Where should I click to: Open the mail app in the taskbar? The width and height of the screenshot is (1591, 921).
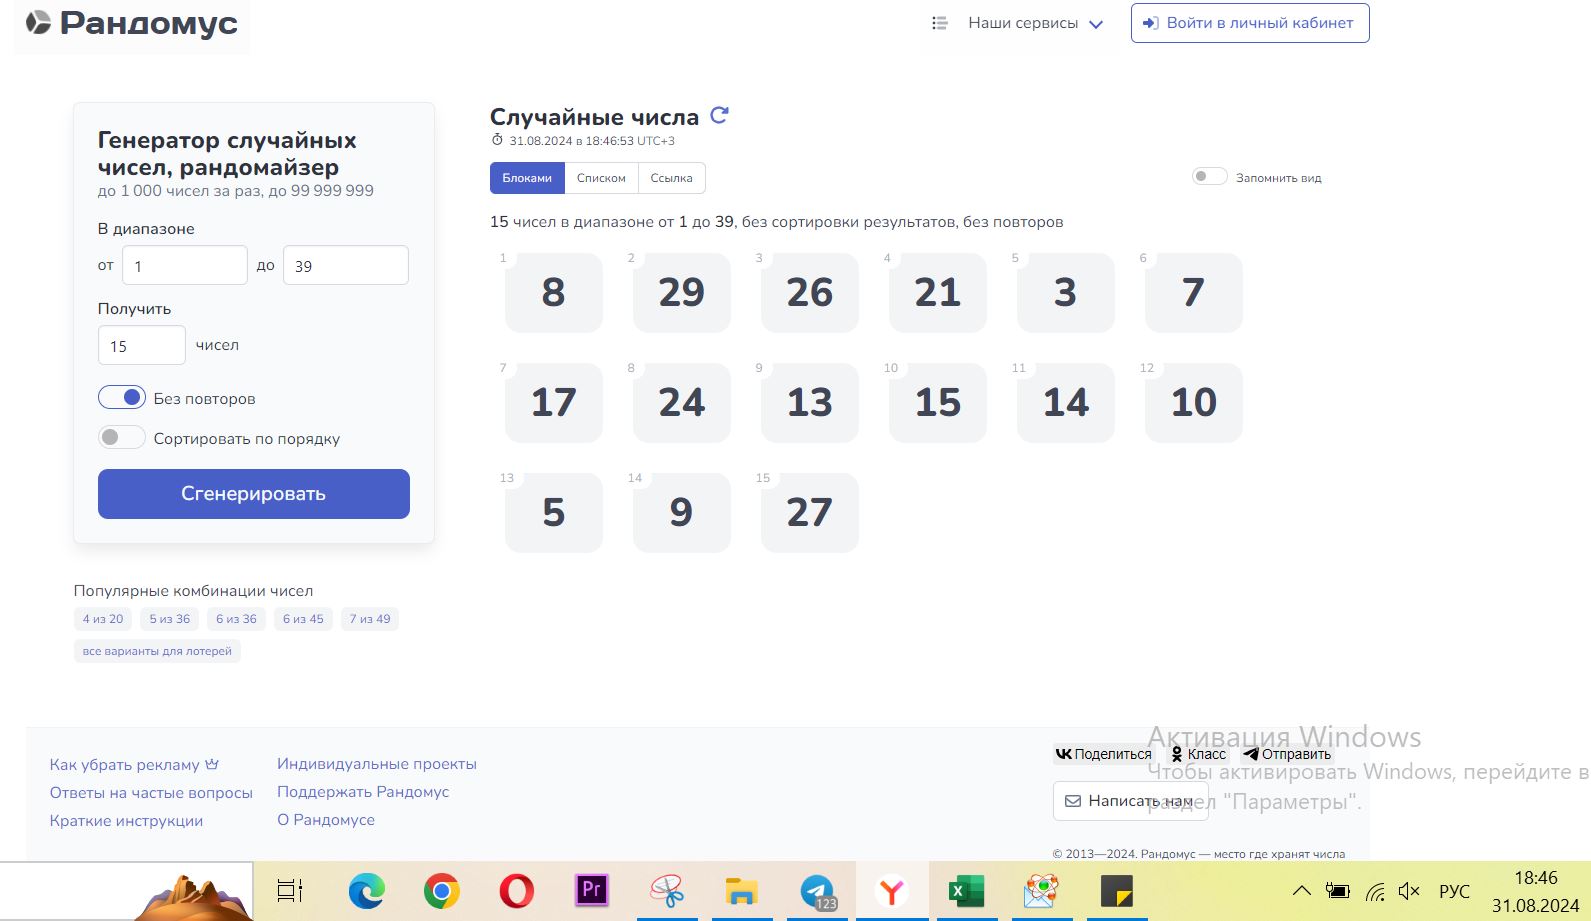click(1041, 890)
